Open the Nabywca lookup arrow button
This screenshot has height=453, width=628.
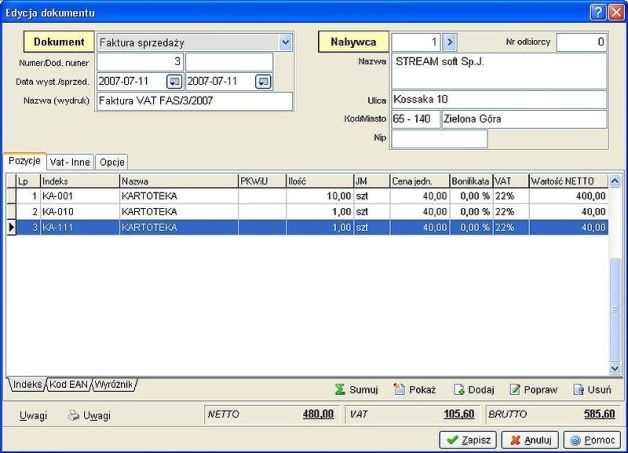pos(450,42)
